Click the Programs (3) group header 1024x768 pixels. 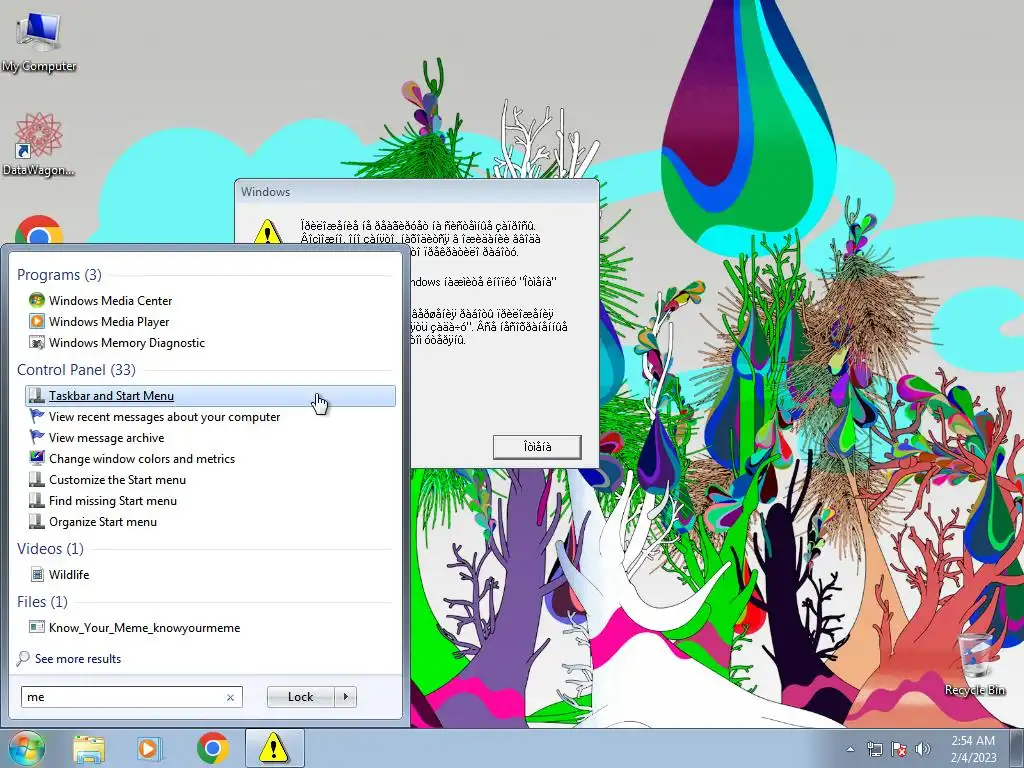pos(59,274)
